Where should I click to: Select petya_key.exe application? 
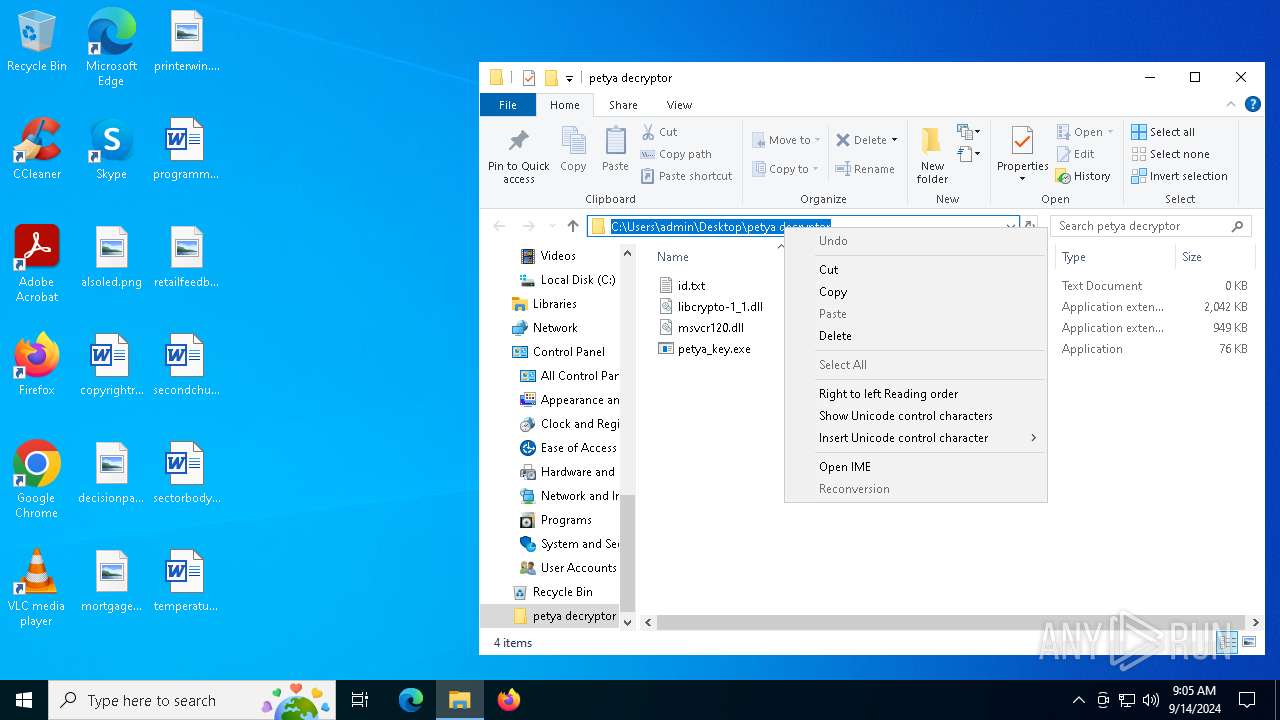714,349
